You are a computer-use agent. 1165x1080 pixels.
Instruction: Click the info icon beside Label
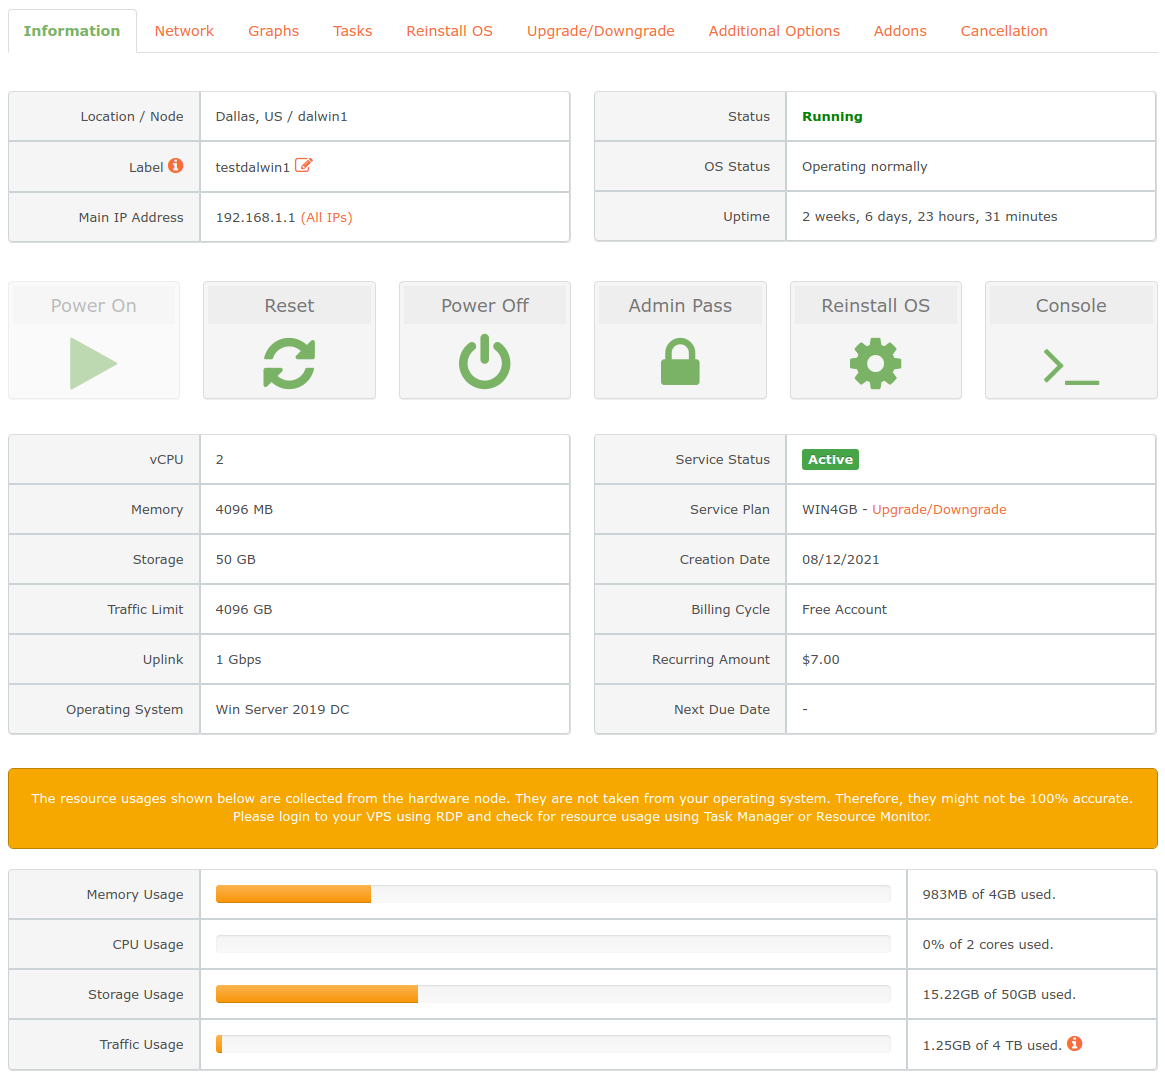(x=175, y=166)
